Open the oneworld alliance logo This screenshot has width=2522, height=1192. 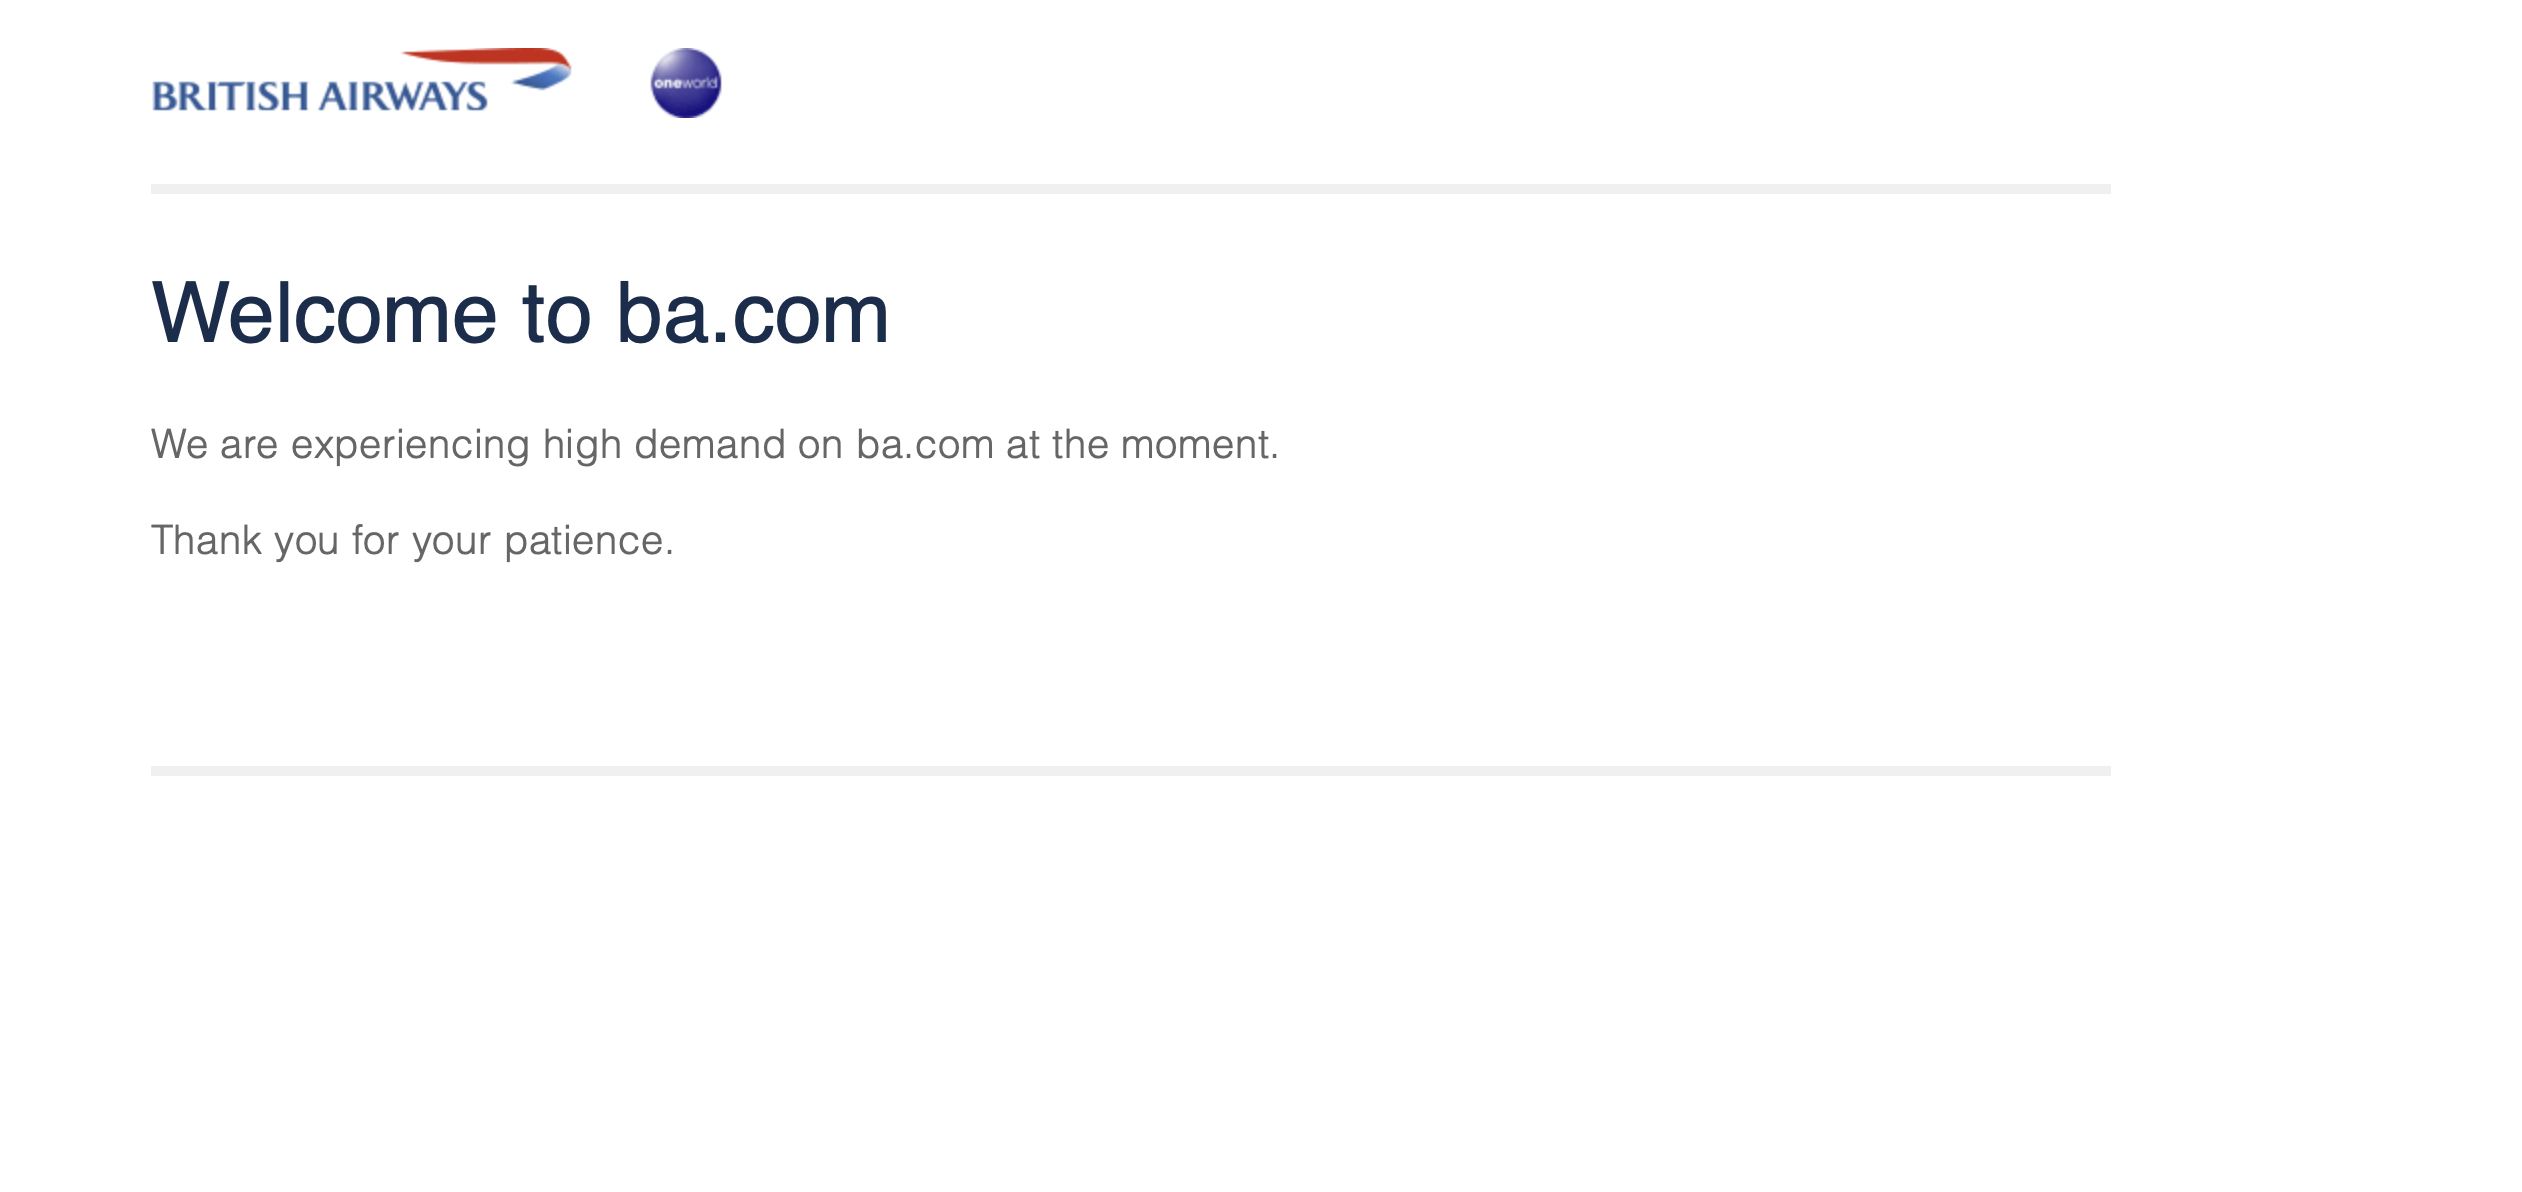click(685, 83)
